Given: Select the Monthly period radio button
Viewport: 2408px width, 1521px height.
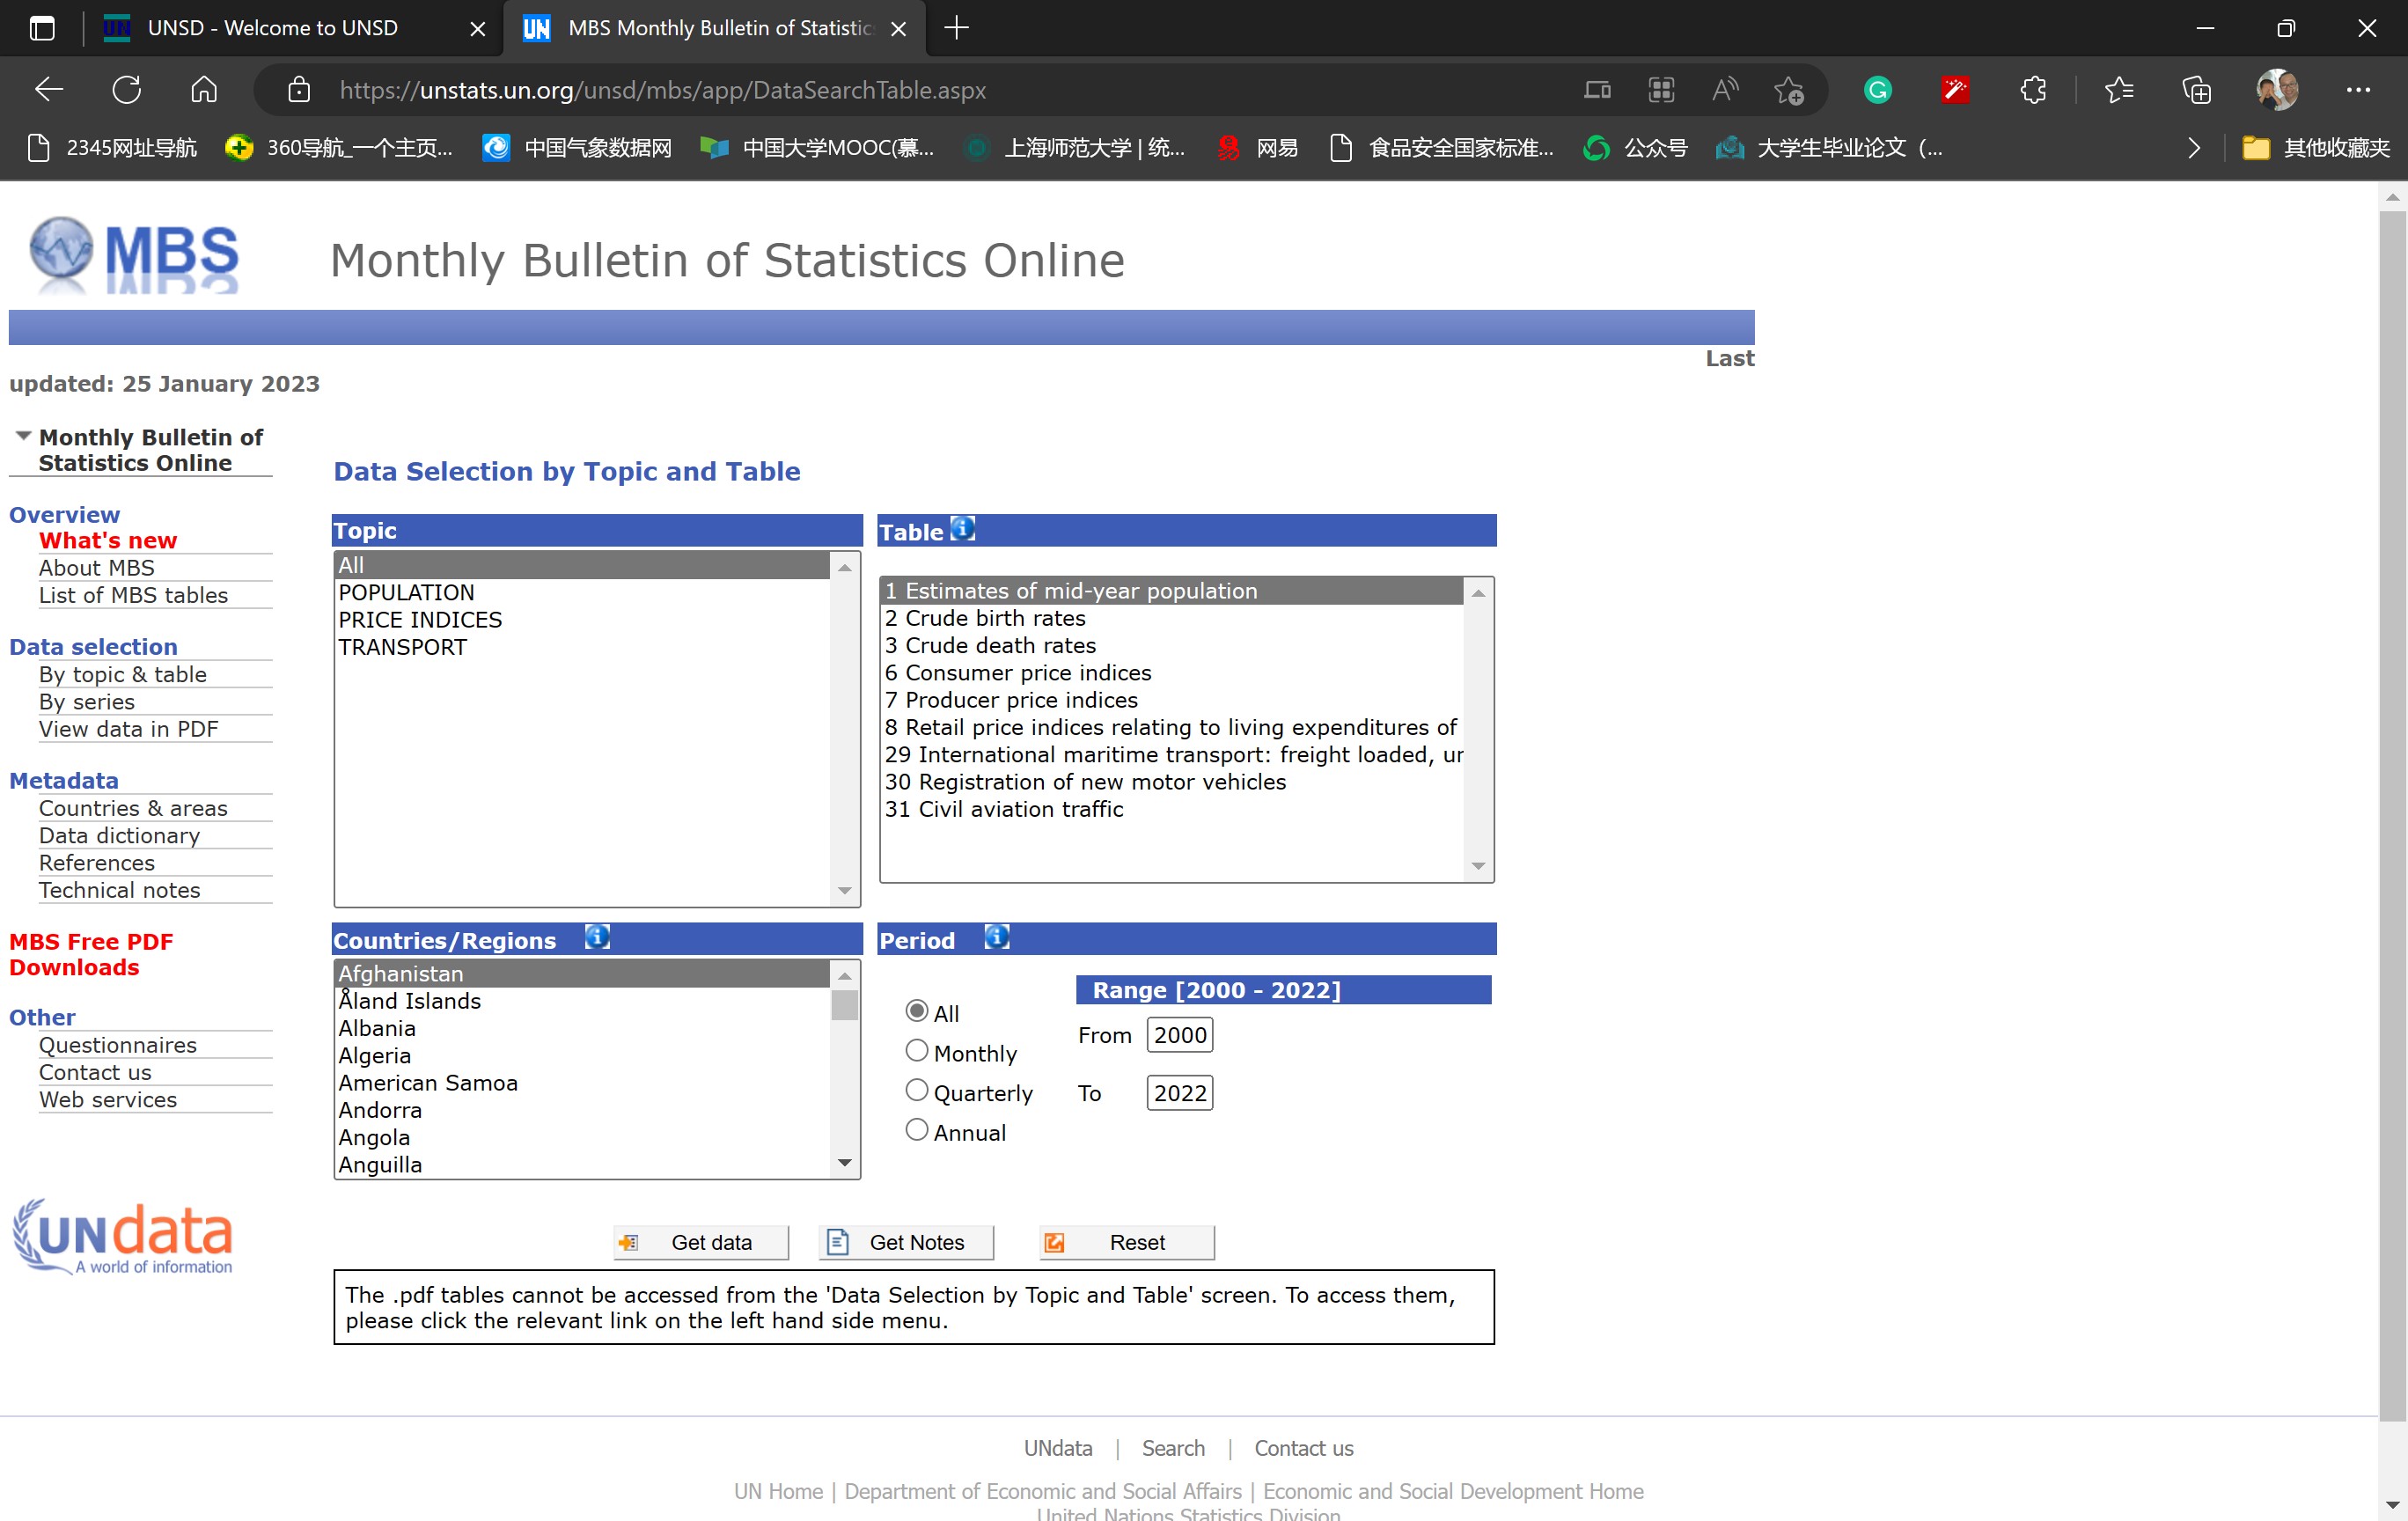Looking at the screenshot, I should tap(916, 1051).
